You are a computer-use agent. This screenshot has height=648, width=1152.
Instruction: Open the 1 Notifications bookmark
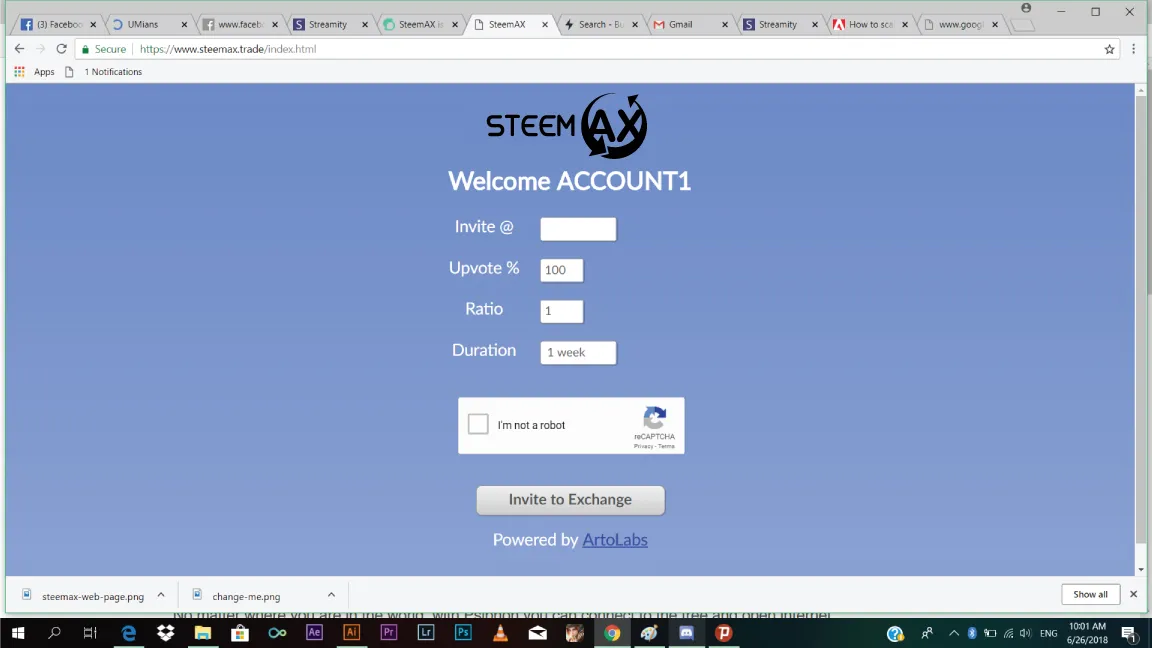tap(104, 72)
